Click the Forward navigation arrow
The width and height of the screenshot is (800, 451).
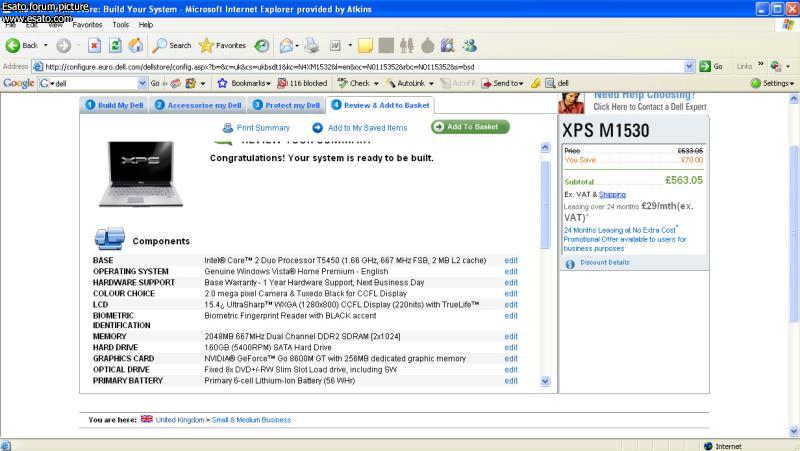tap(63, 45)
